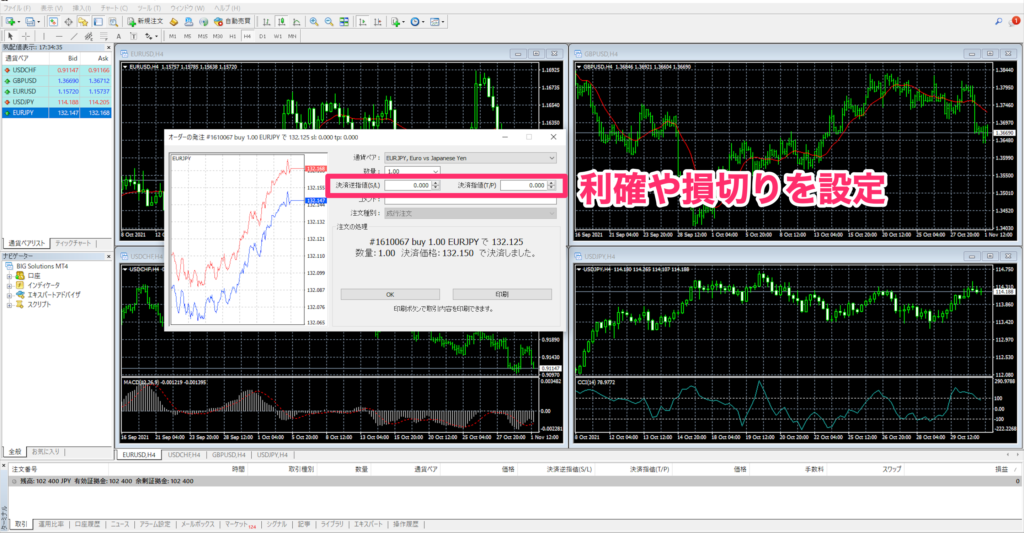Open search magnifier at top right
The width and height of the screenshot is (1024, 533).
pyautogui.click(x=999, y=22)
